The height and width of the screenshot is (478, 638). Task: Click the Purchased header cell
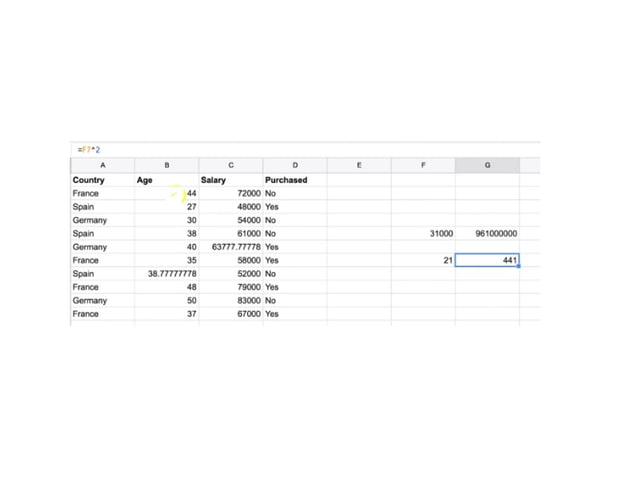(294, 180)
